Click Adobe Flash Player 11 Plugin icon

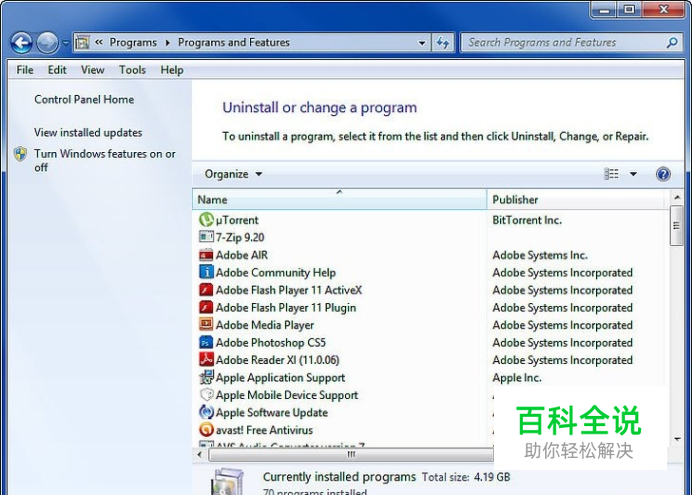click(206, 308)
